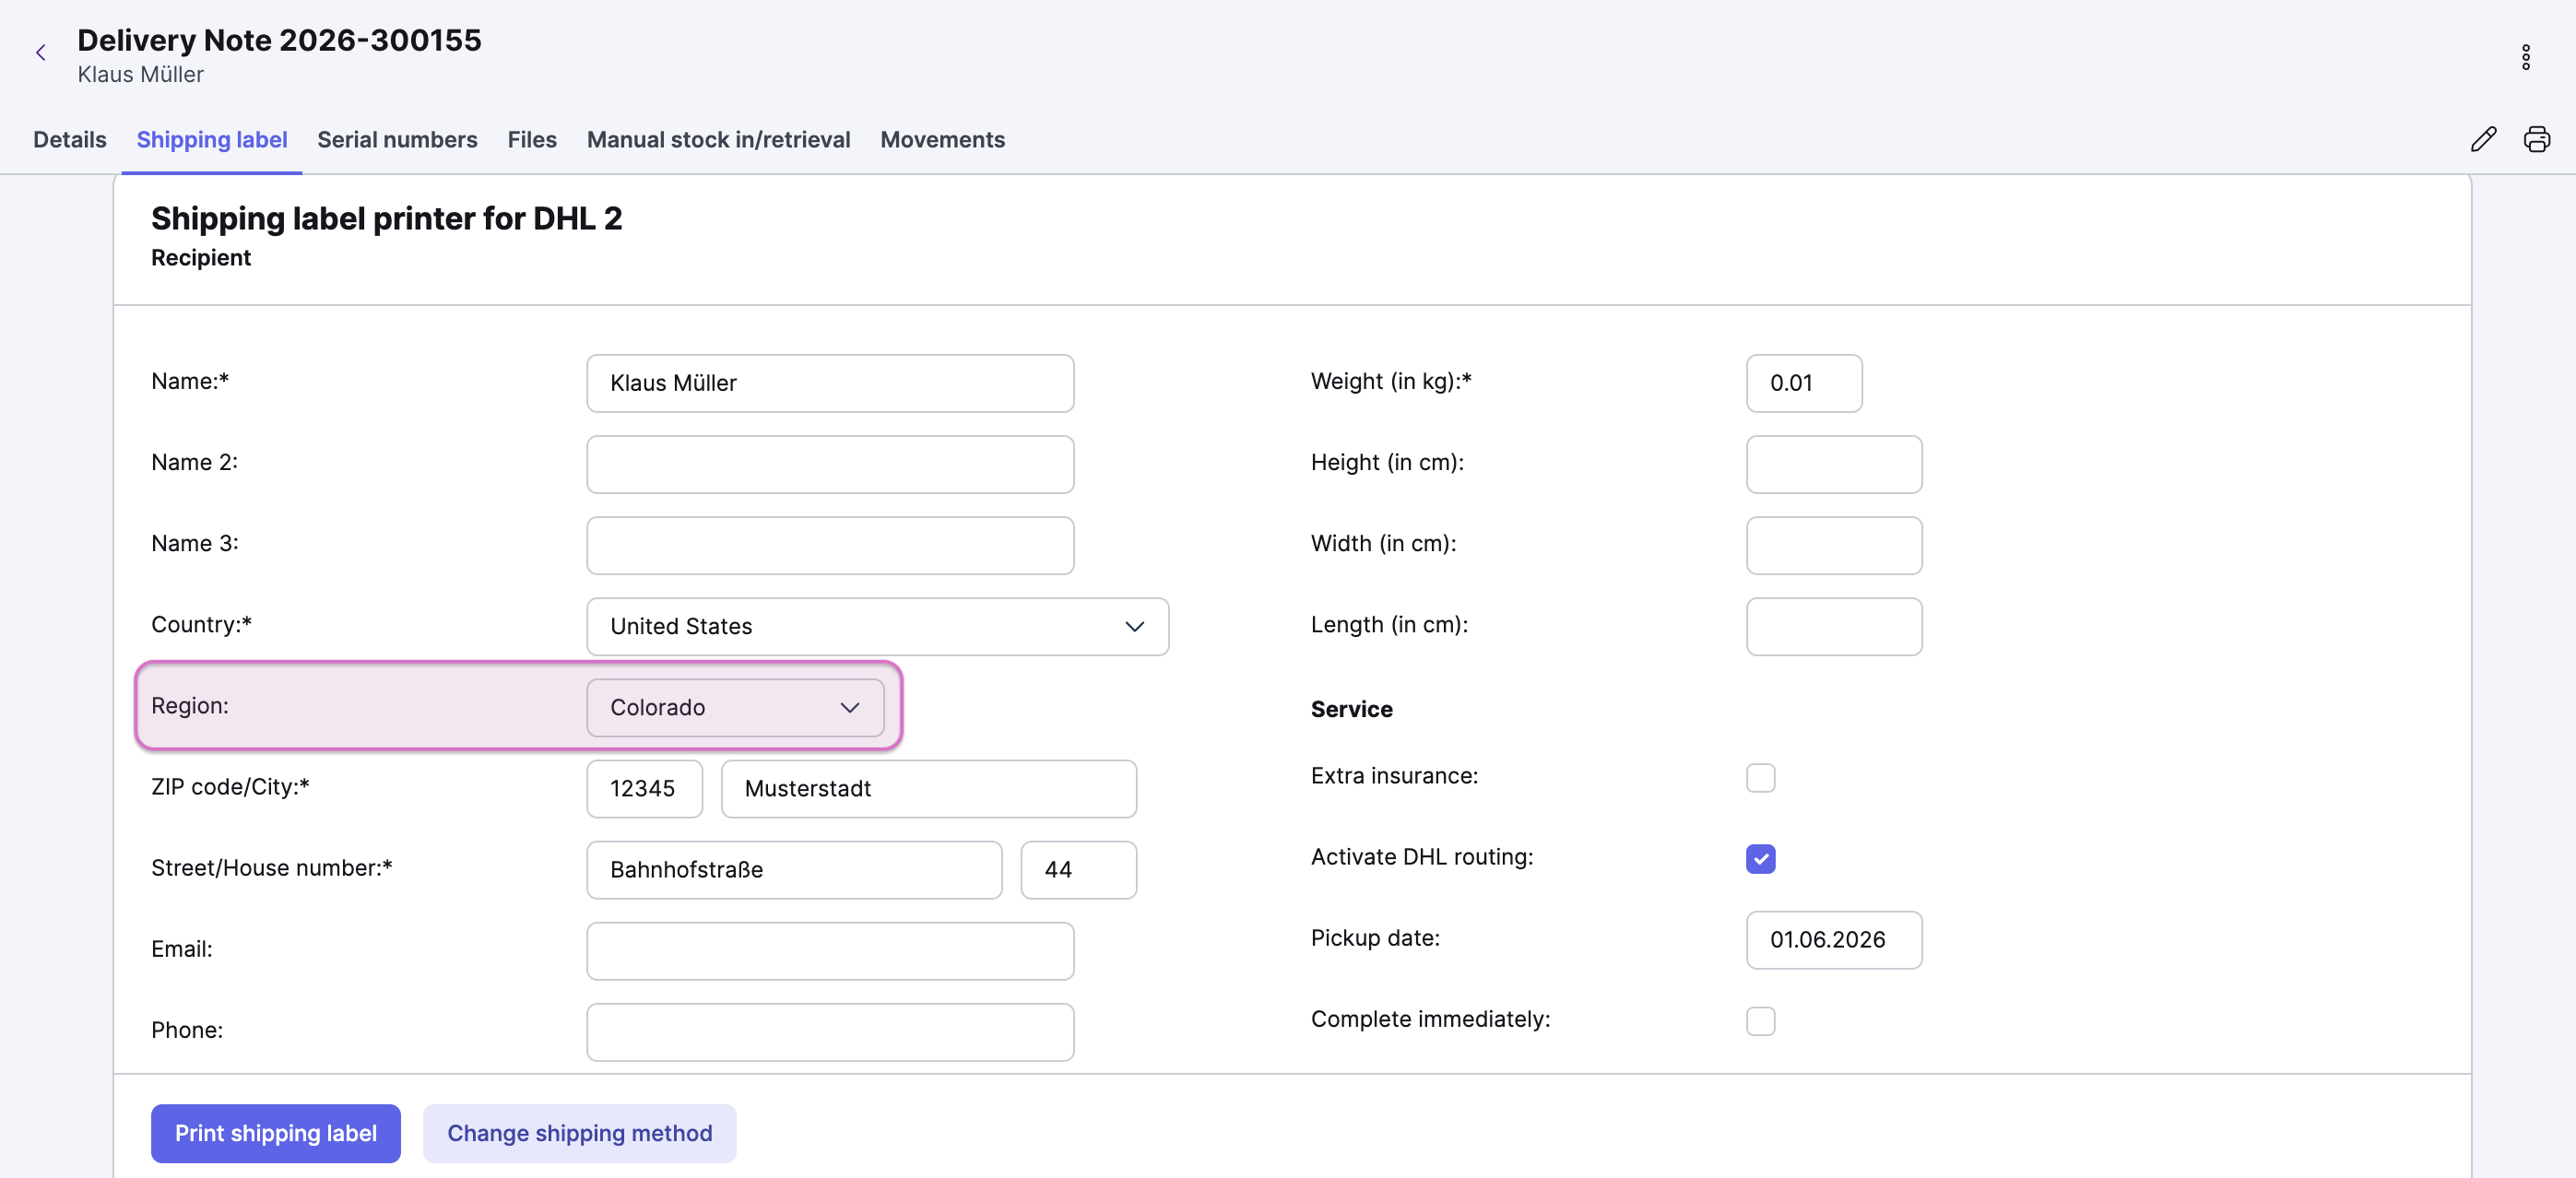This screenshot has width=2576, height=1178.
Task: Click the printer icon
Action: coord(2536,139)
